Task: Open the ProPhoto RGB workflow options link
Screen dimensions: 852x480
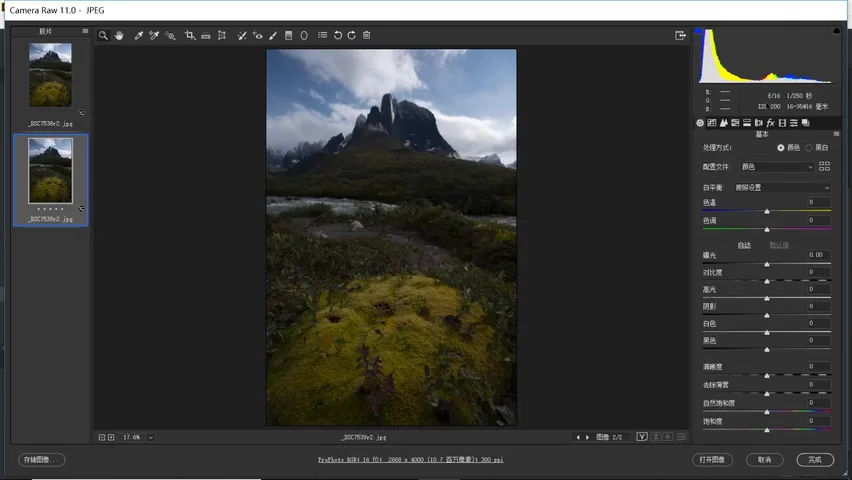Action: [x=411, y=460]
